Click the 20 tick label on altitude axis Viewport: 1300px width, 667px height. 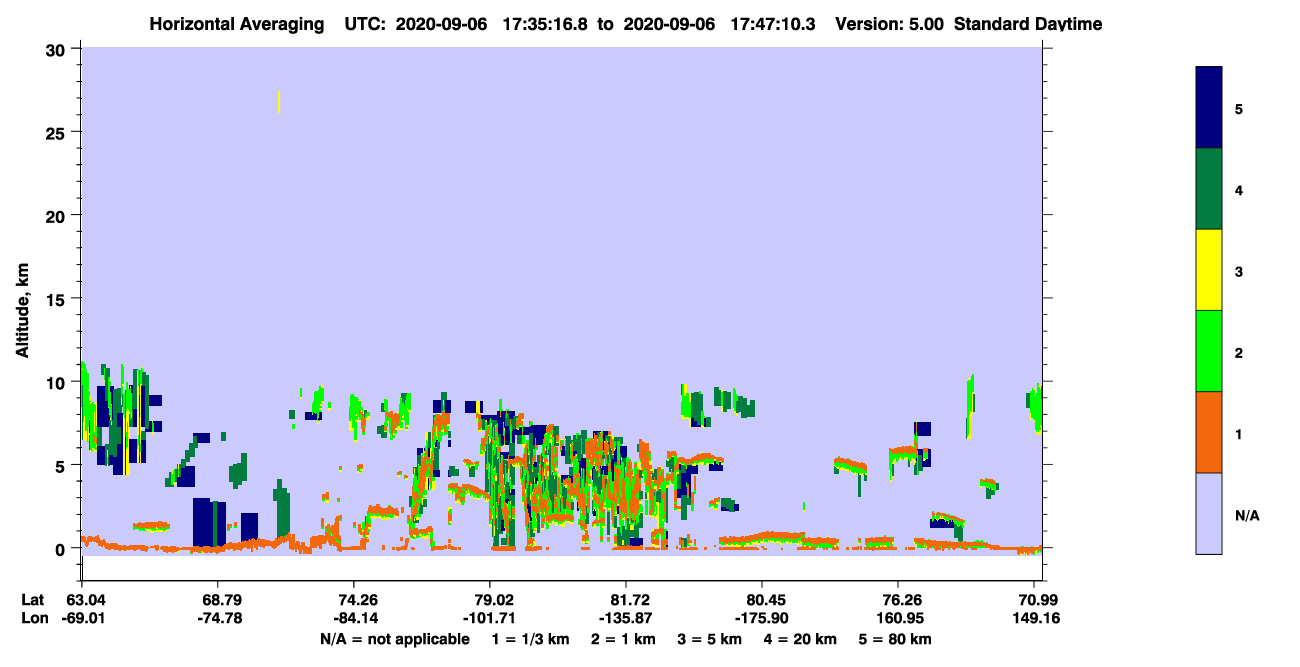[57, 215]
